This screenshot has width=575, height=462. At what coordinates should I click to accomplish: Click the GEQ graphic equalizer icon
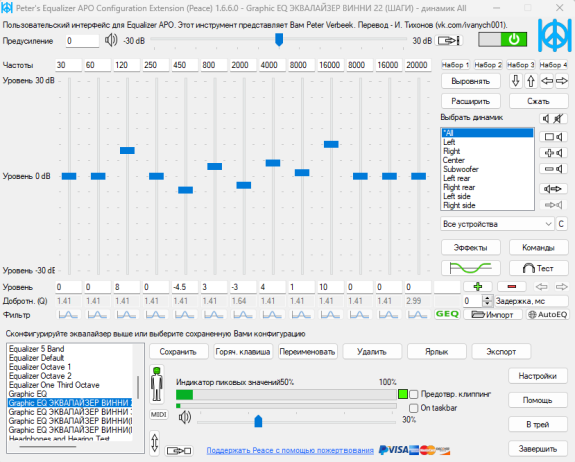click(447, 314)
